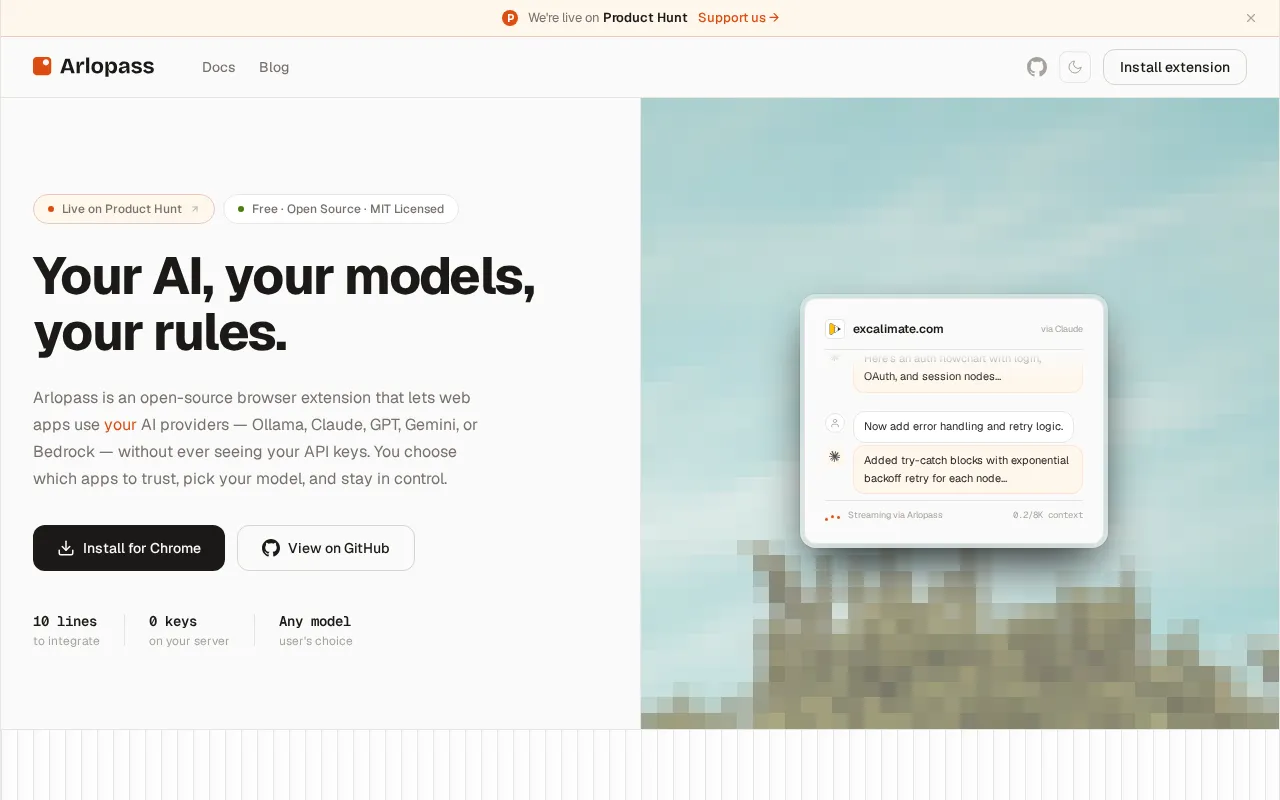Open the Docs navigation item

pyautogui.click(x=219, y=67)
